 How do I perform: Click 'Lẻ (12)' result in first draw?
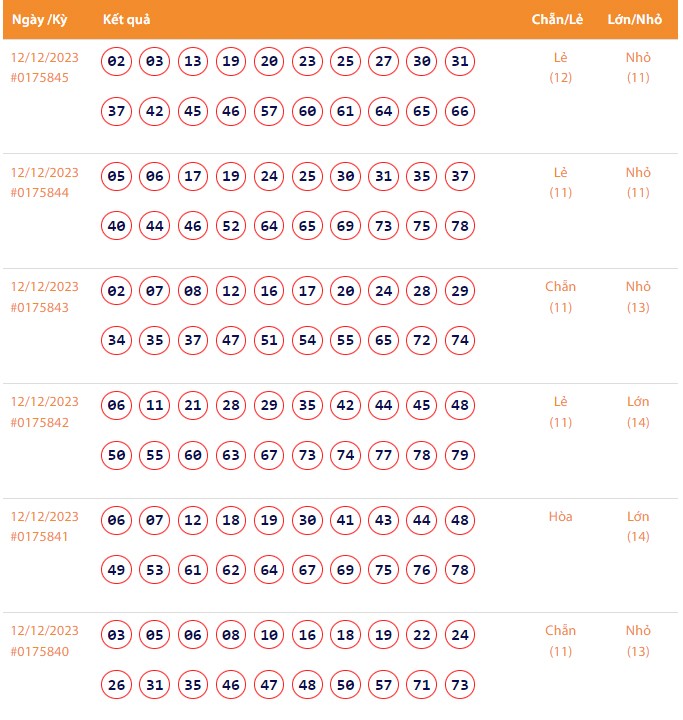[x=561, y=67]
